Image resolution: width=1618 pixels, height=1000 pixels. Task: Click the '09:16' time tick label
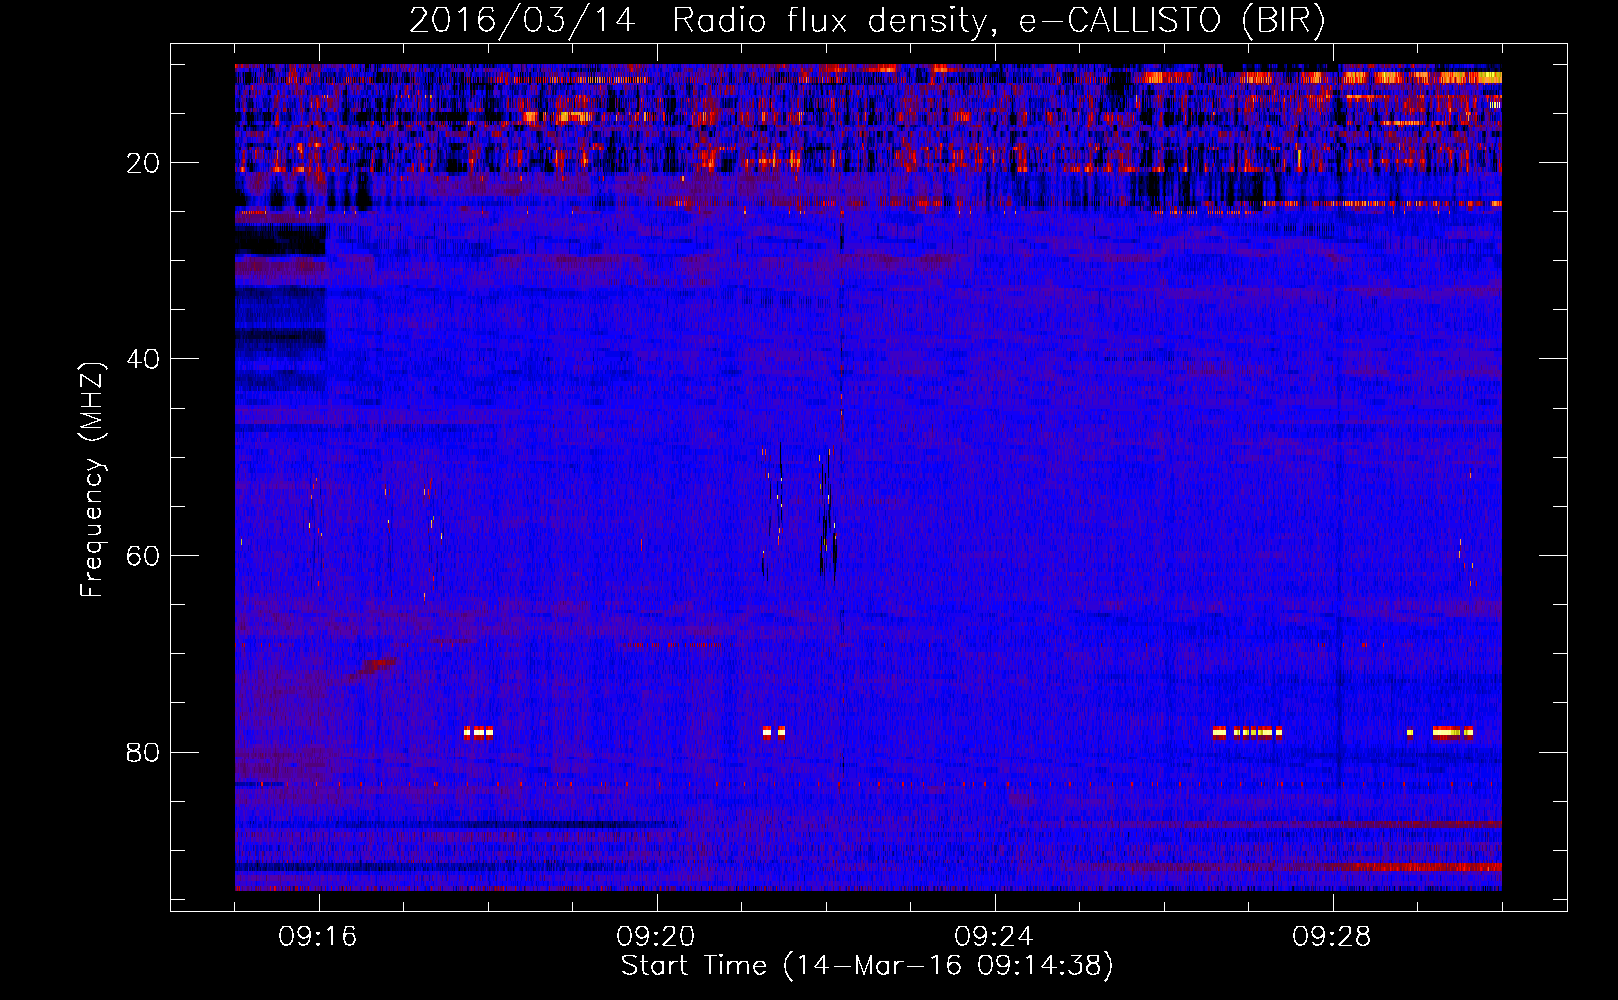[318, 937]
